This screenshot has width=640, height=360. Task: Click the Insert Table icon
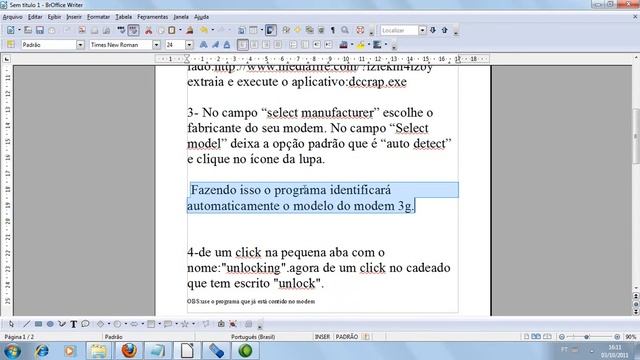(253, 30)
